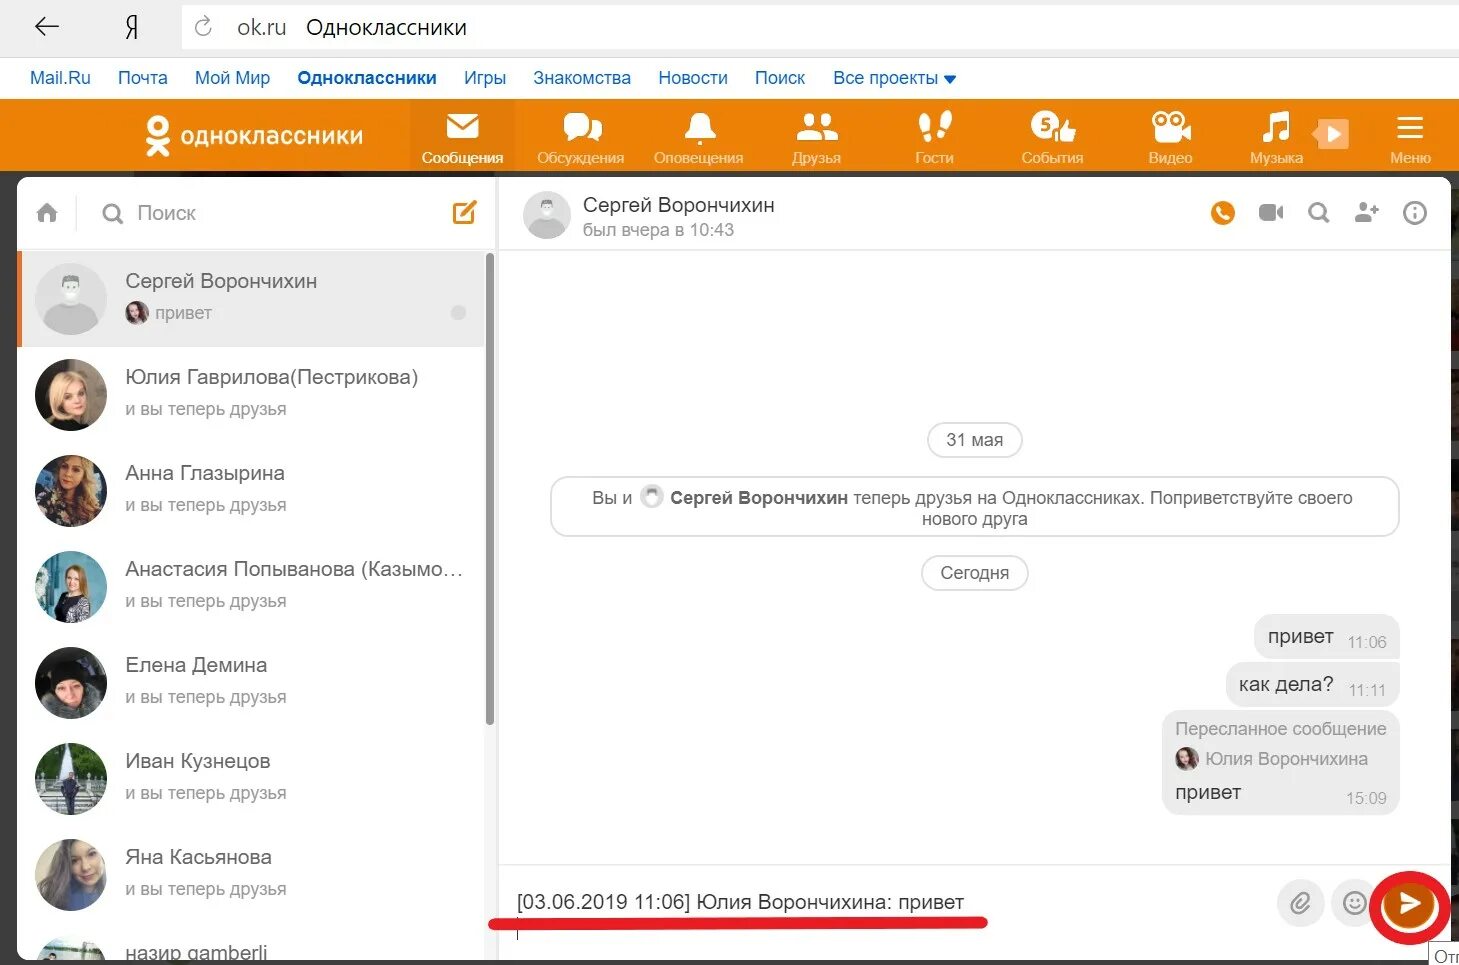Click the Одноклассники logo
The width and height of the screenshot is (1459, 965).
tap(254, 136)
